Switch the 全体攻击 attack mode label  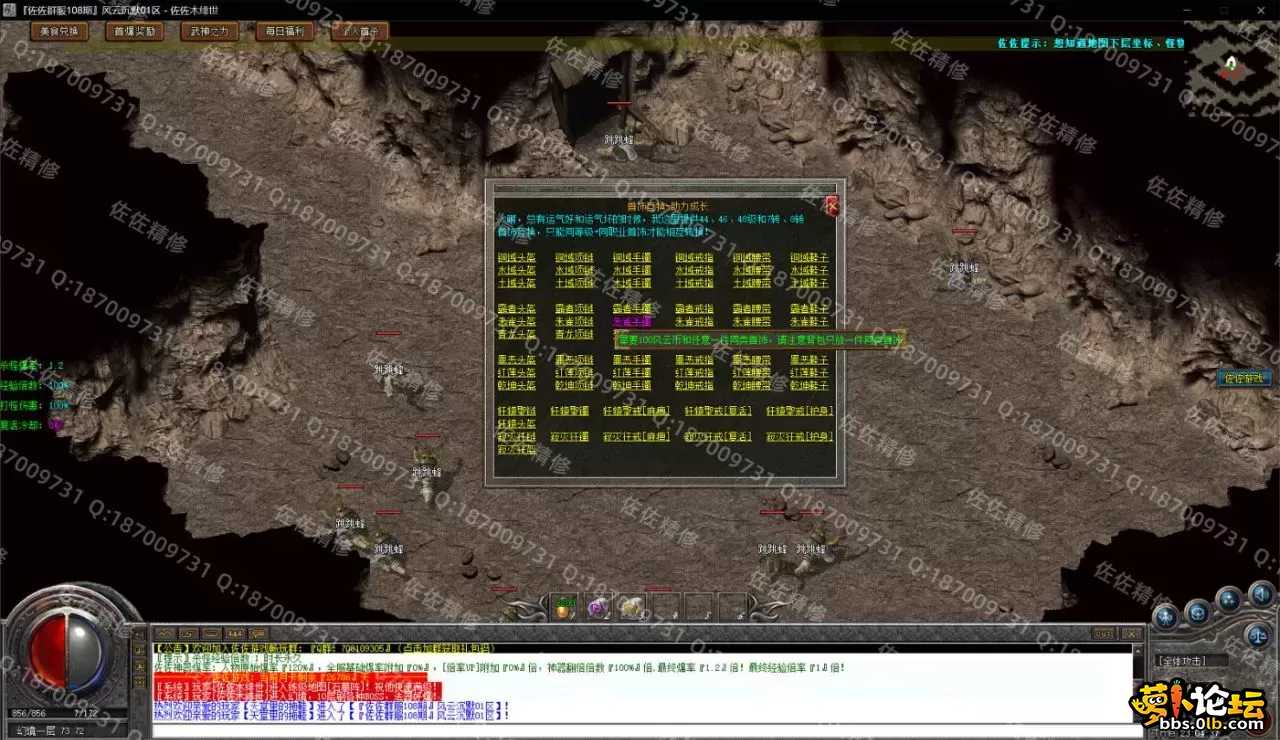(1181, 661)
